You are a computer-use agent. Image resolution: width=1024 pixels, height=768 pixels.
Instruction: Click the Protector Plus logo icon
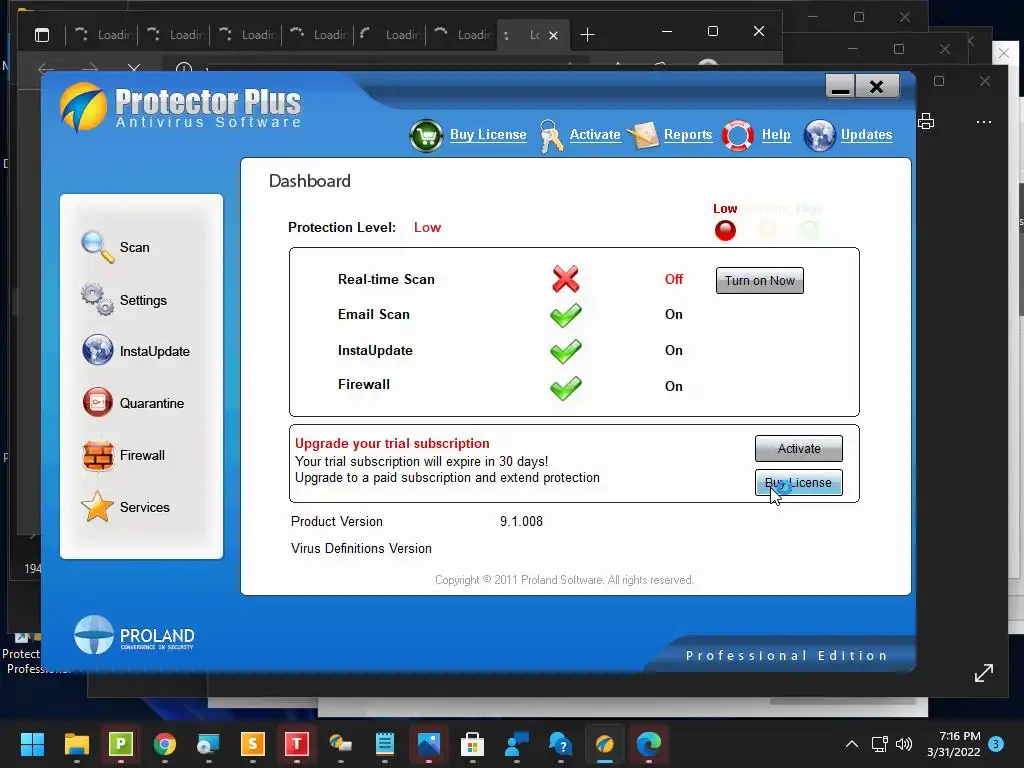84,106
